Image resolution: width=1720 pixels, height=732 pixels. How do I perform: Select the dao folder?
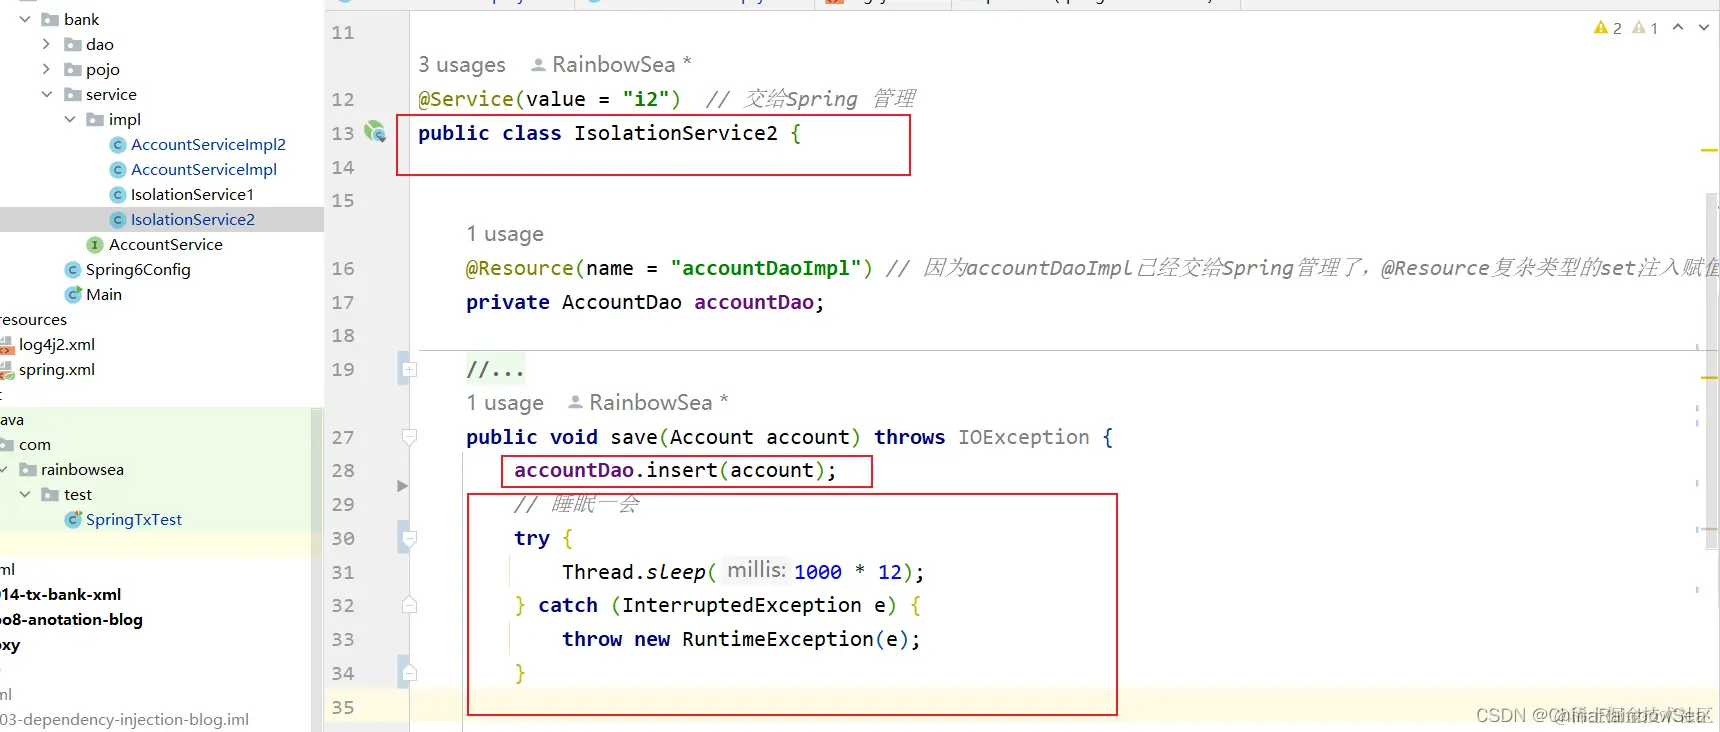tap(100, 44)
